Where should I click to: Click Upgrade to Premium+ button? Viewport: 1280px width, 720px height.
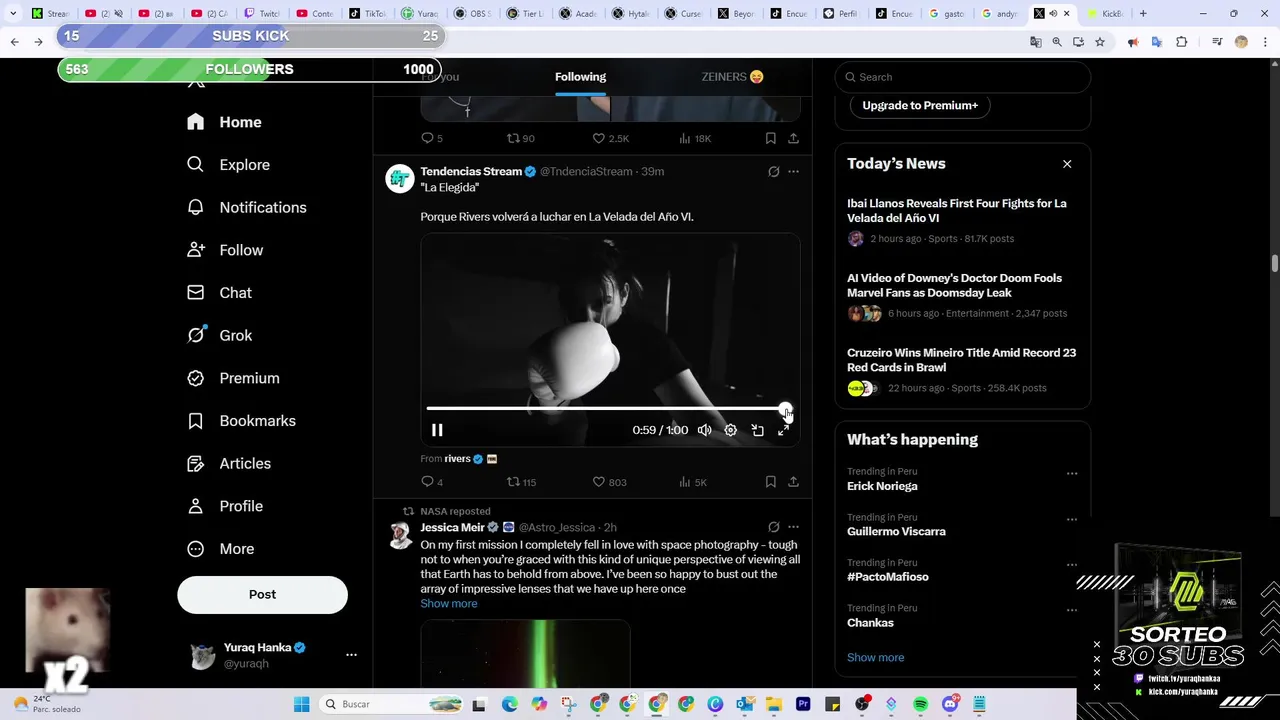(920, 105)
